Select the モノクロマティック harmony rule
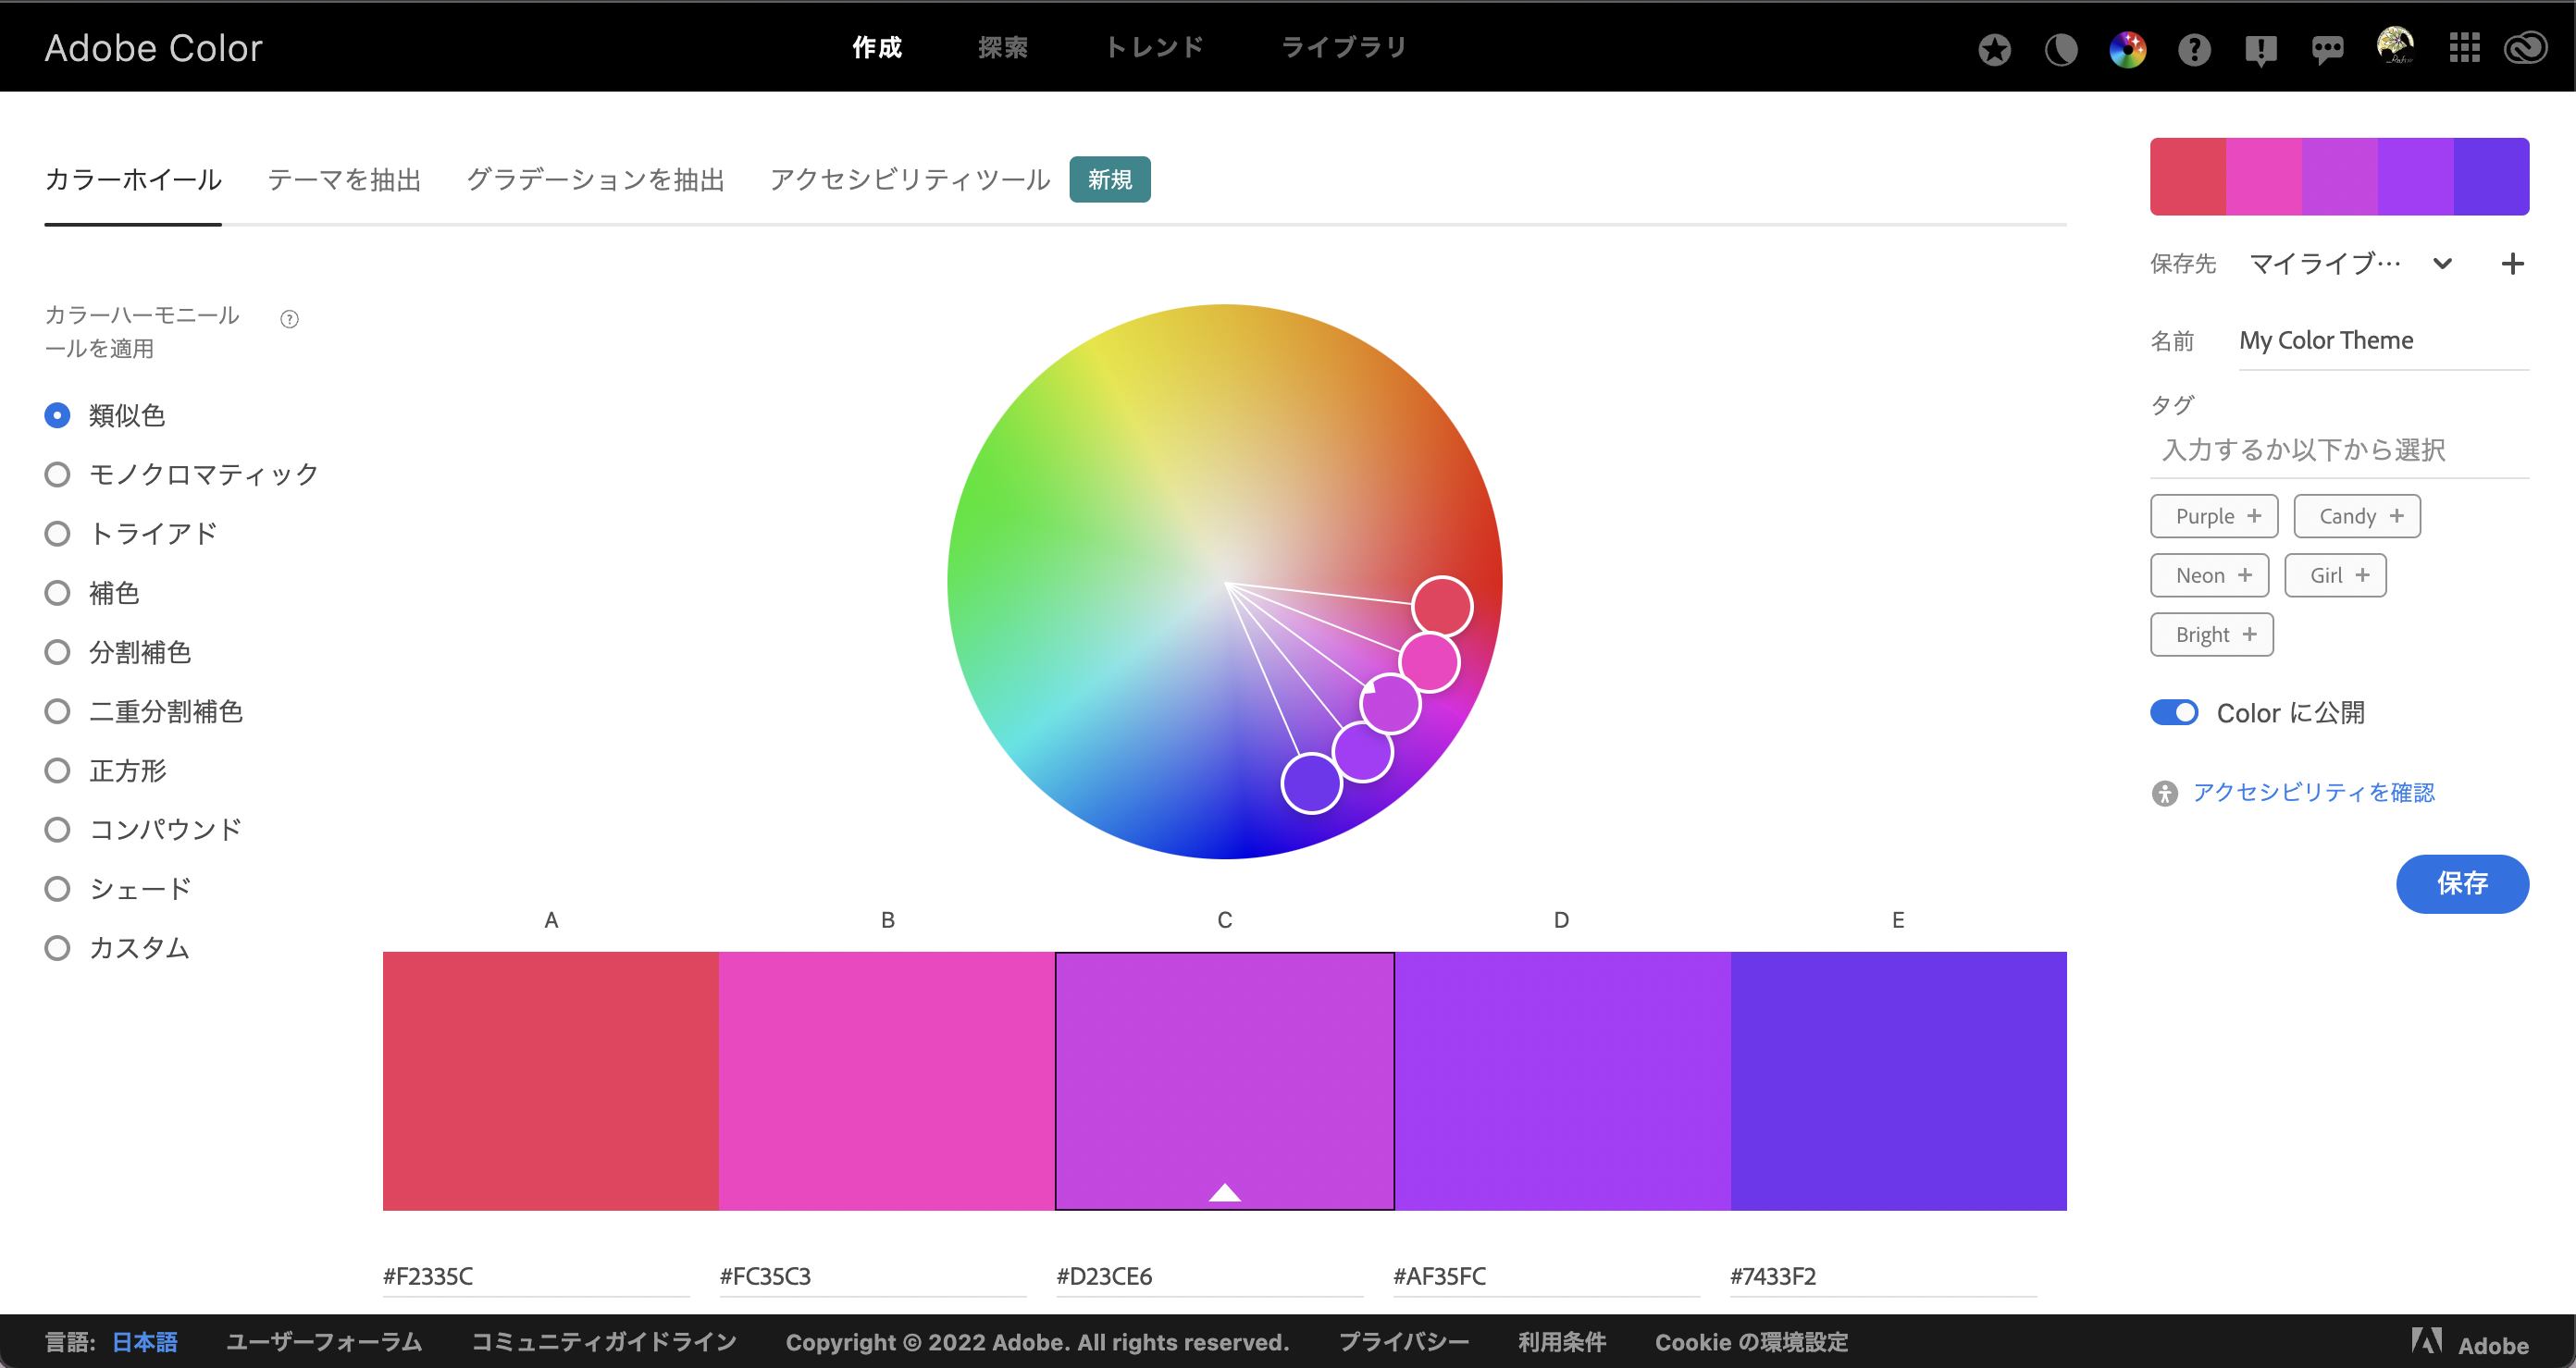Viewport: 2576px width, 1368px height. tap(58, 474)
